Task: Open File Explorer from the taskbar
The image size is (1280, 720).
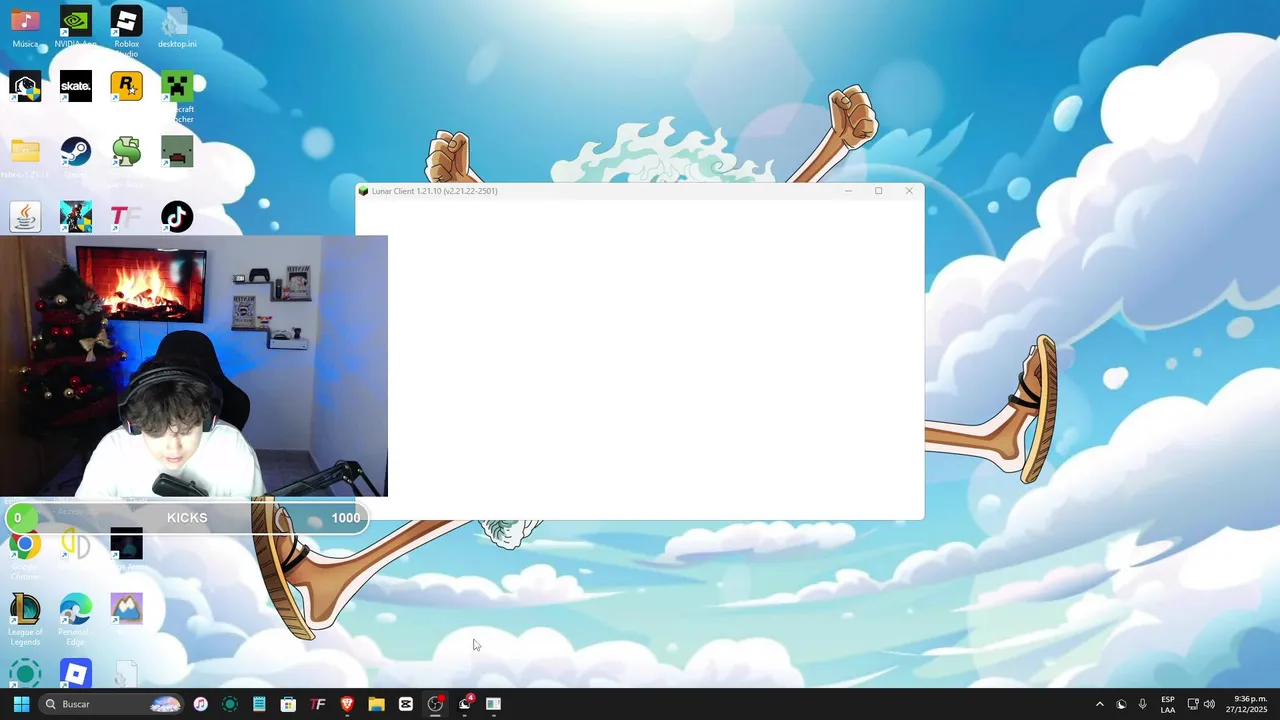Action: [376, 704]
